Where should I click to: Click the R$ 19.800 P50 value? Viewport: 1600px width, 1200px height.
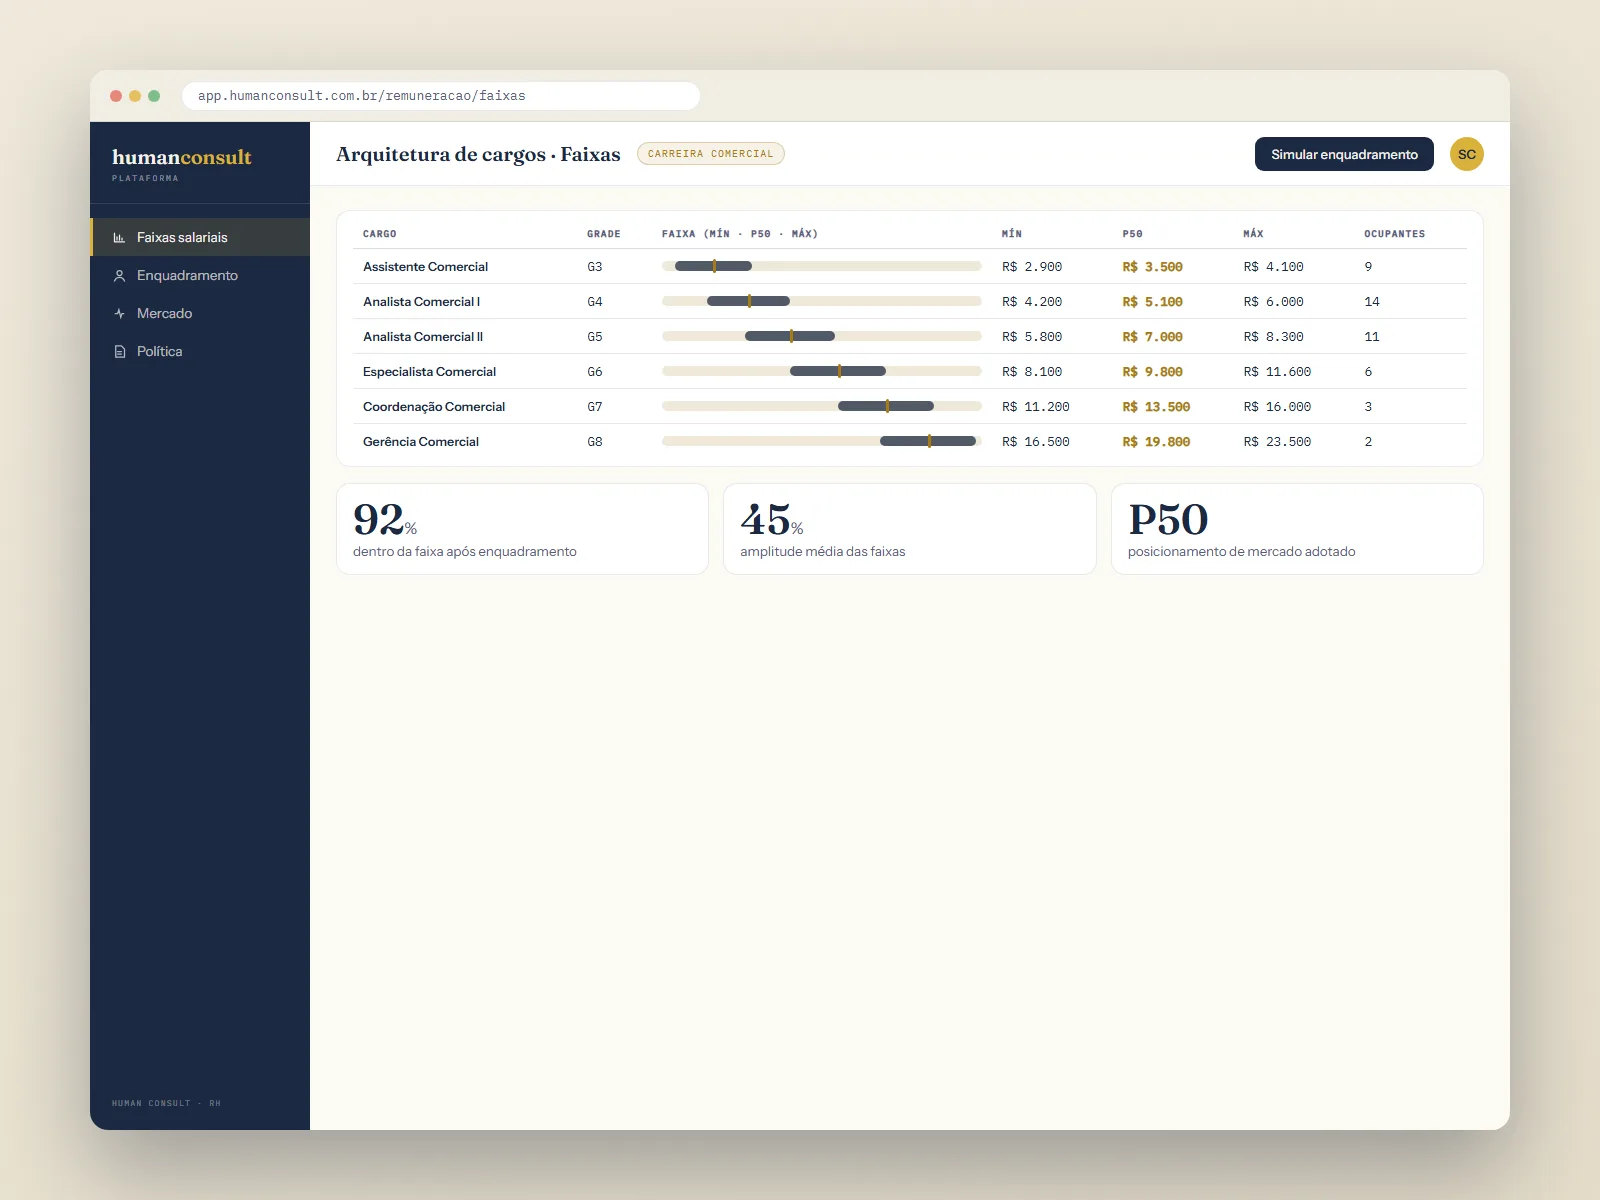click(x=1156, y=442)
